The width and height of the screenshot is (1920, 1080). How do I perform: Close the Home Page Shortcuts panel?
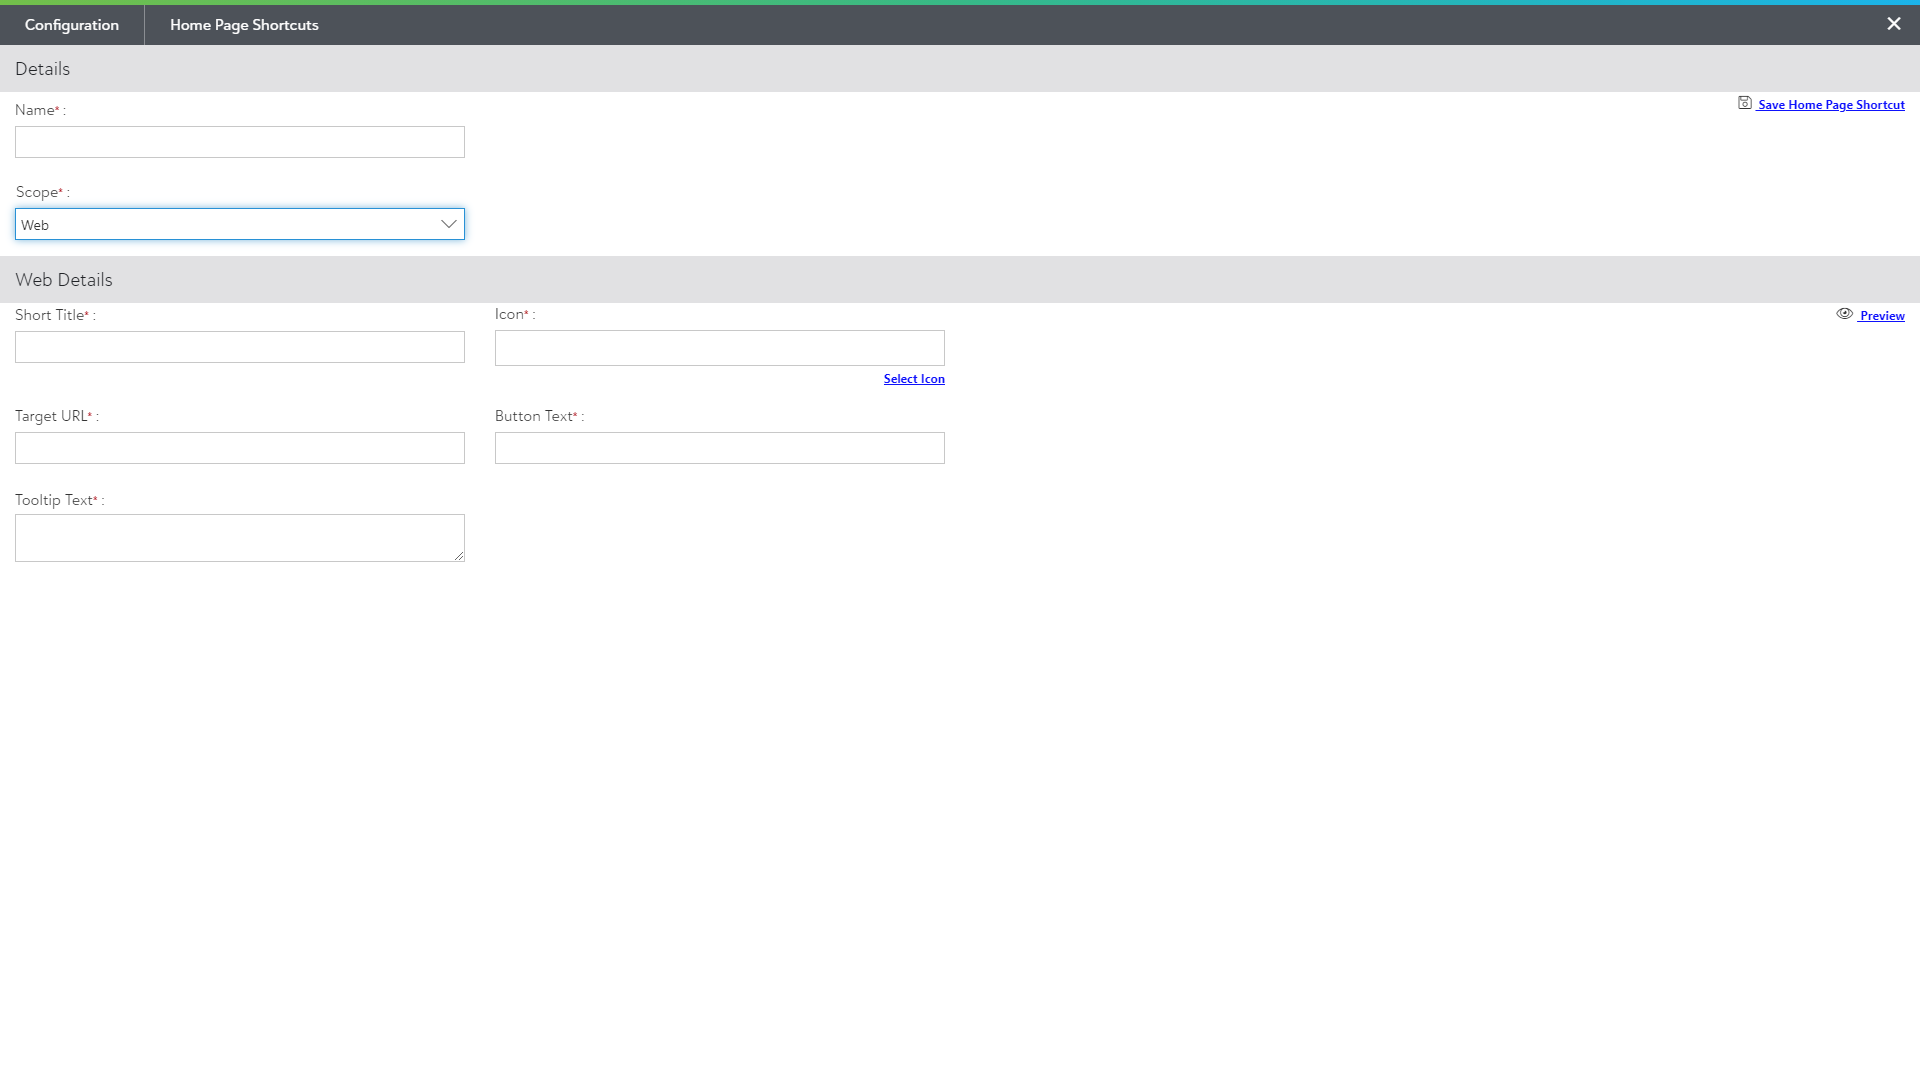(x=1893, y=24)
